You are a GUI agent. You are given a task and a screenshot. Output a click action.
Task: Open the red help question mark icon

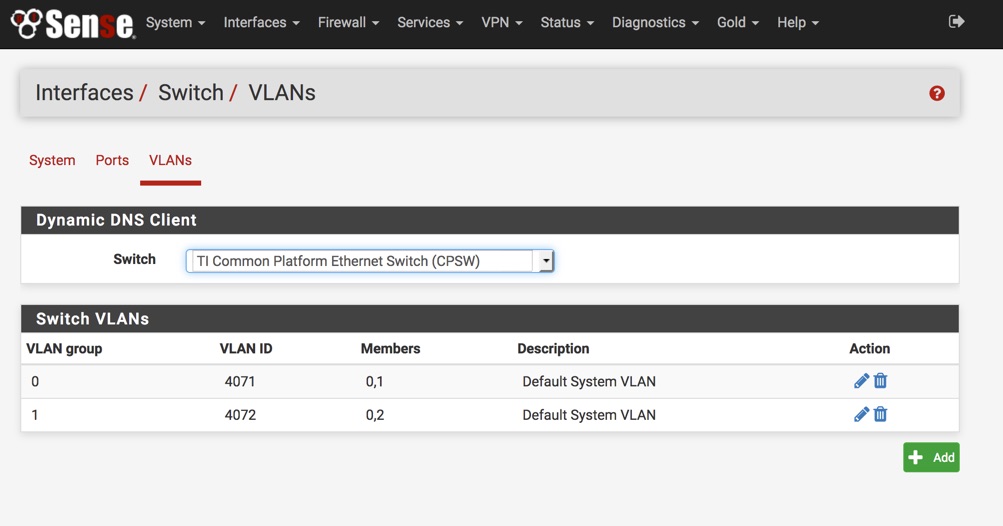point(937,93)
